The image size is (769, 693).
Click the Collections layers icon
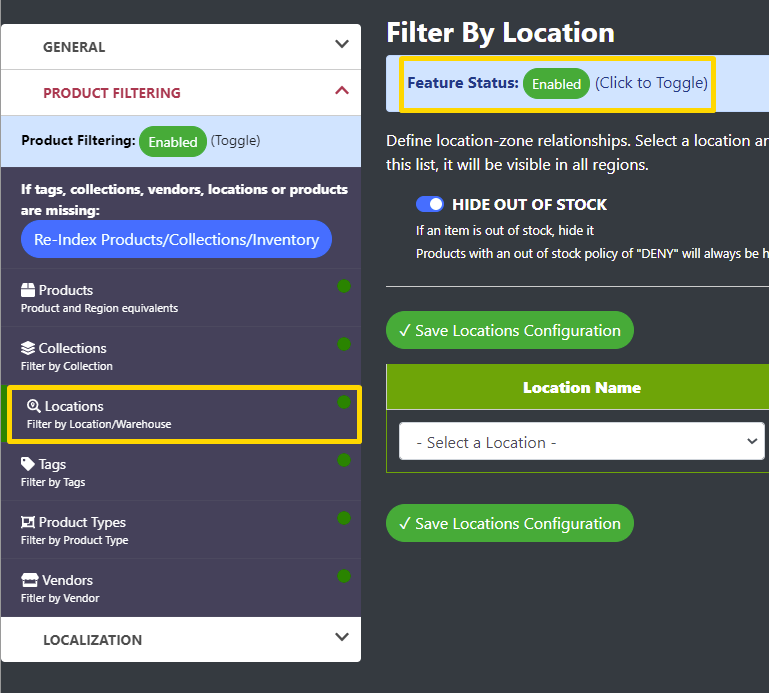point(28,348)
